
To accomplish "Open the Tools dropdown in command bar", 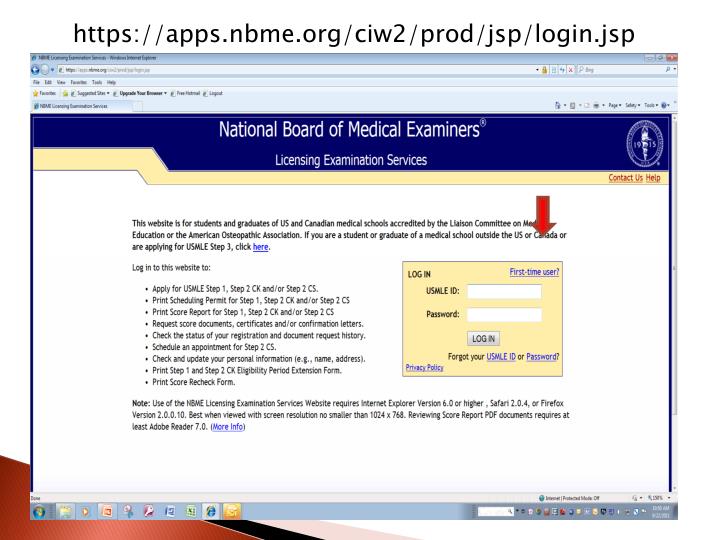I will (x=651, y=106).
